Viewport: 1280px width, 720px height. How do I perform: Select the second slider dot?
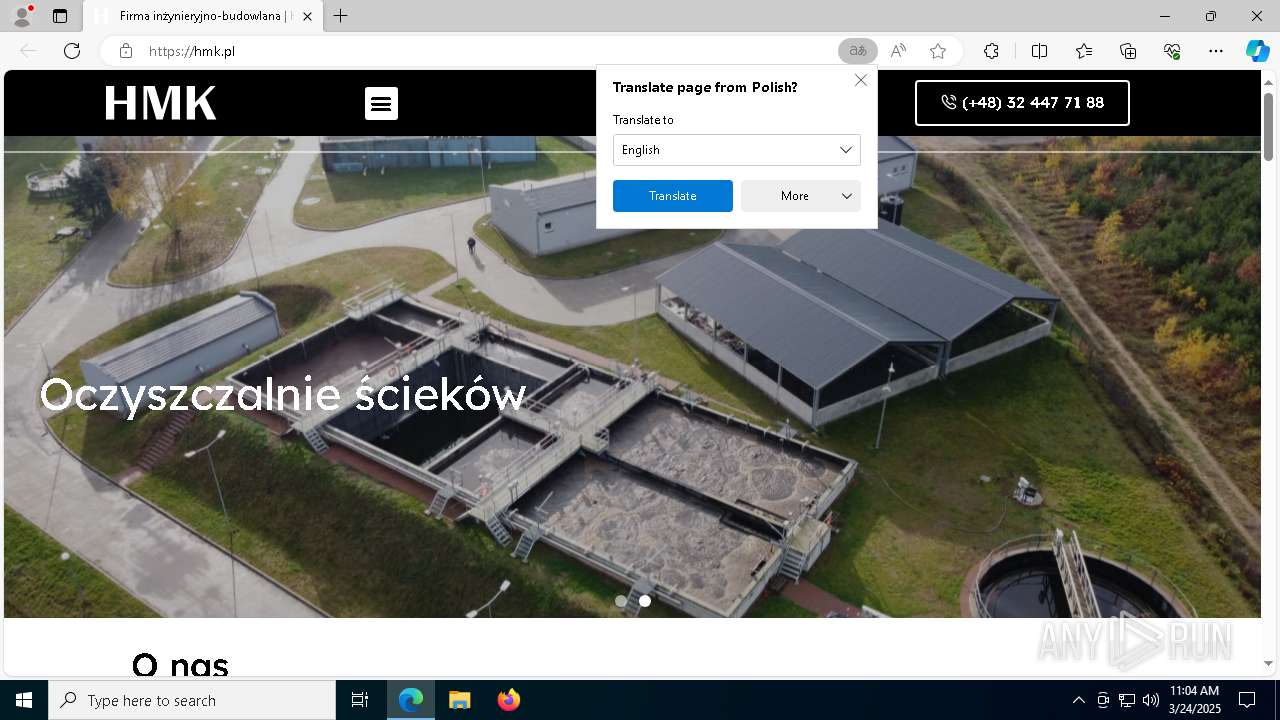point(645,601)
